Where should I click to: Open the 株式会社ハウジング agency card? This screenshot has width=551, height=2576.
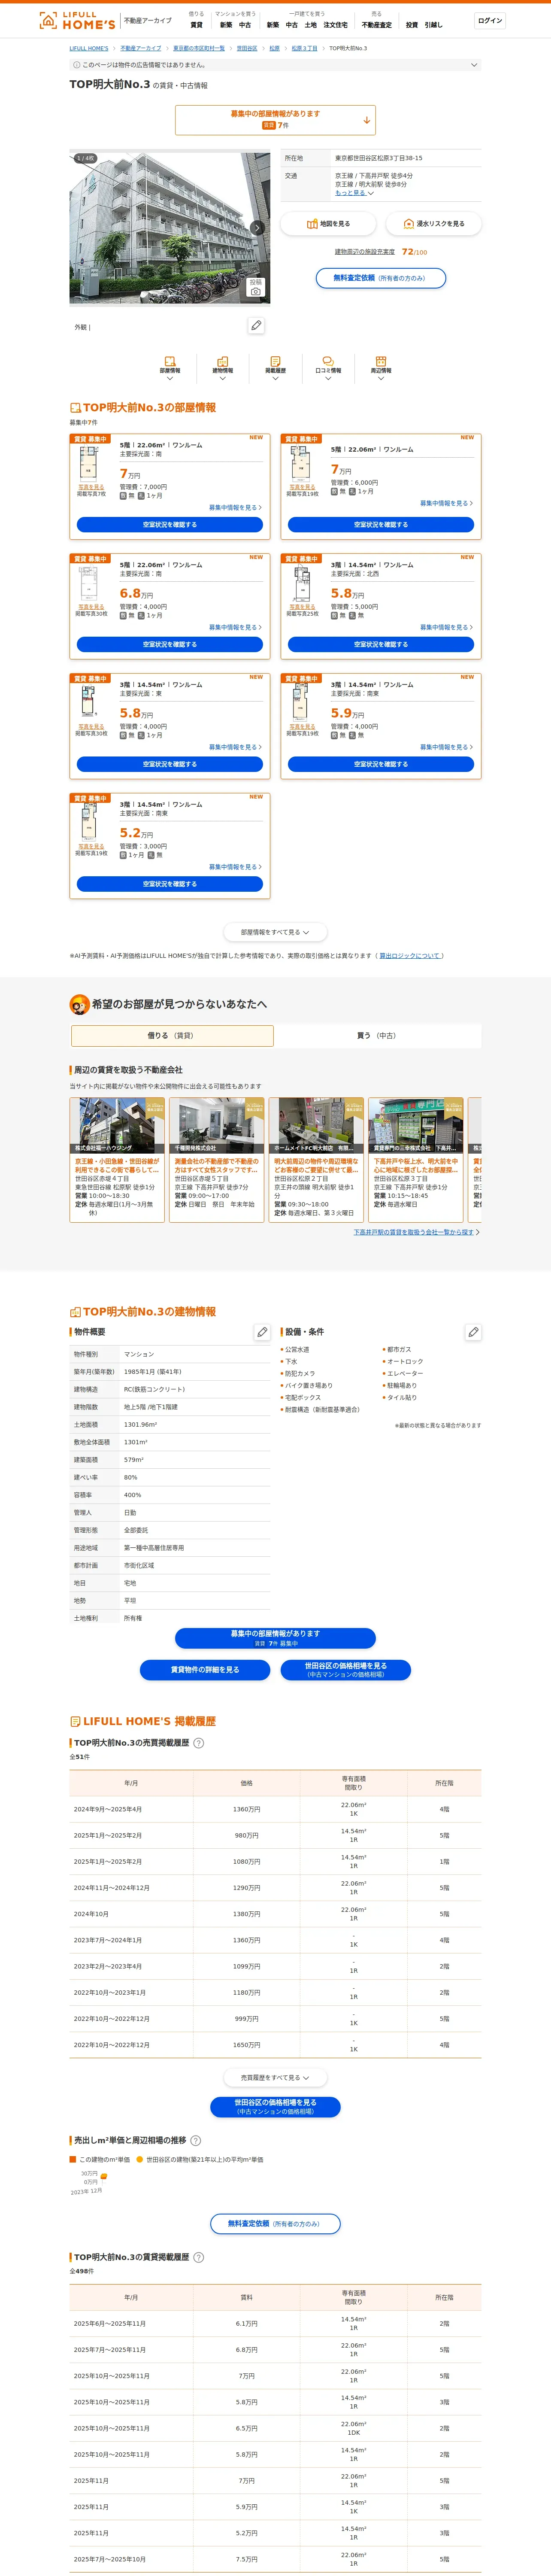(117, 1160)
